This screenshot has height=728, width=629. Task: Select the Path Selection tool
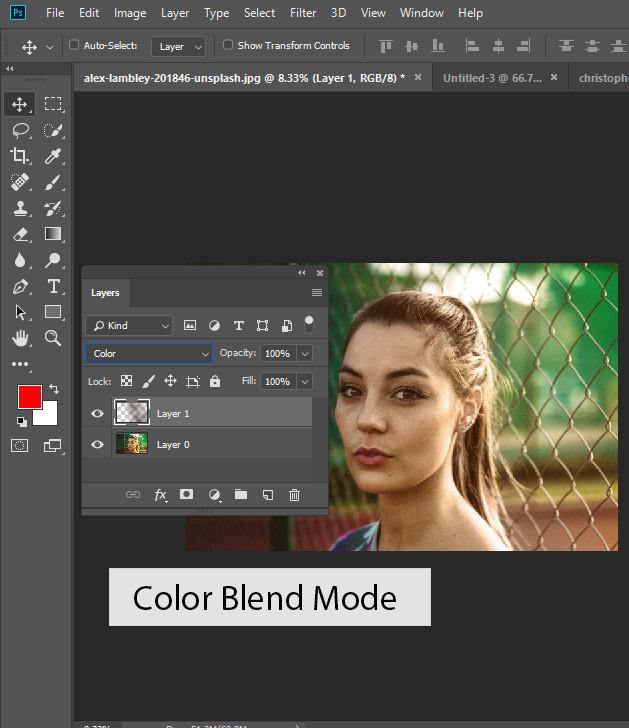[19, 312]
